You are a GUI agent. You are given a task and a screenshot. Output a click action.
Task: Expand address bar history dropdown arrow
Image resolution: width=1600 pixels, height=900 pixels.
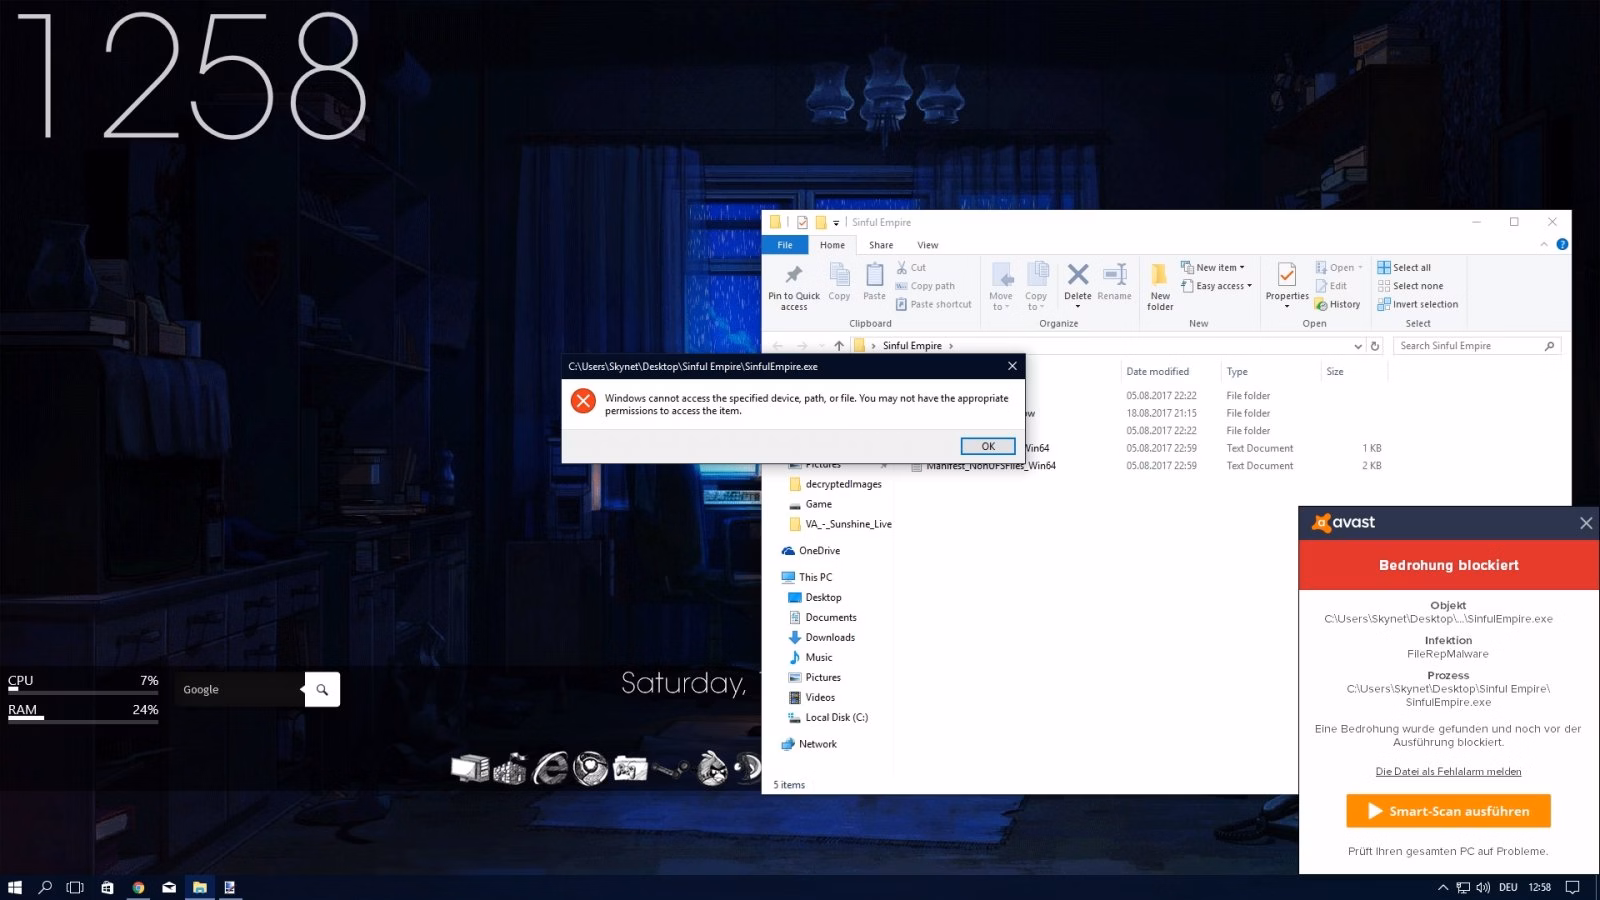(x=1357, y=346)
